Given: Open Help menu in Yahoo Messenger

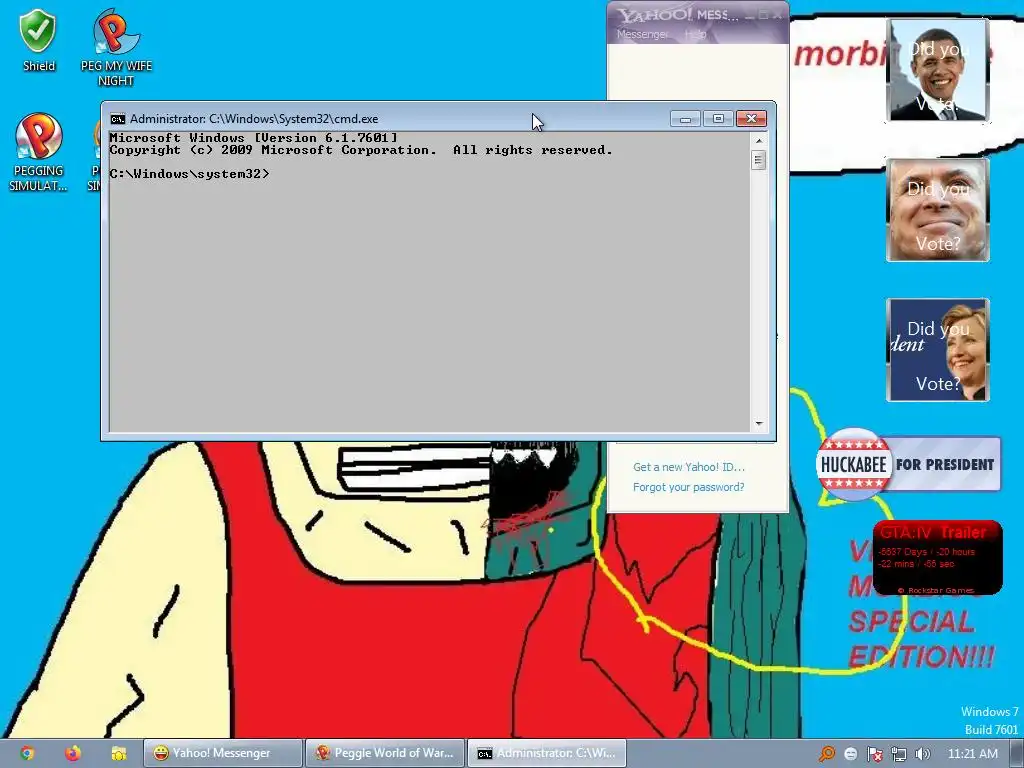Looking at the screenshot, I should (x=696, y=34).
